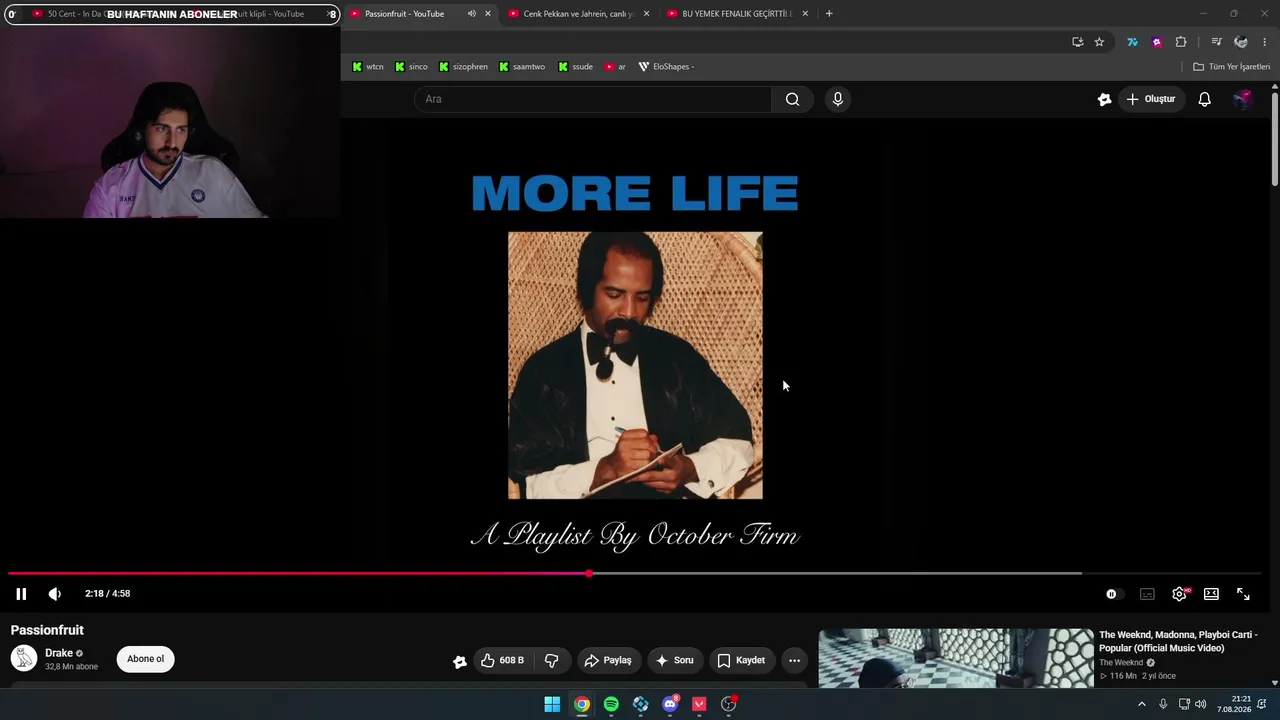Open the Windows Start menu
This screenshot has height=720, width=1280.
[552, 704]
